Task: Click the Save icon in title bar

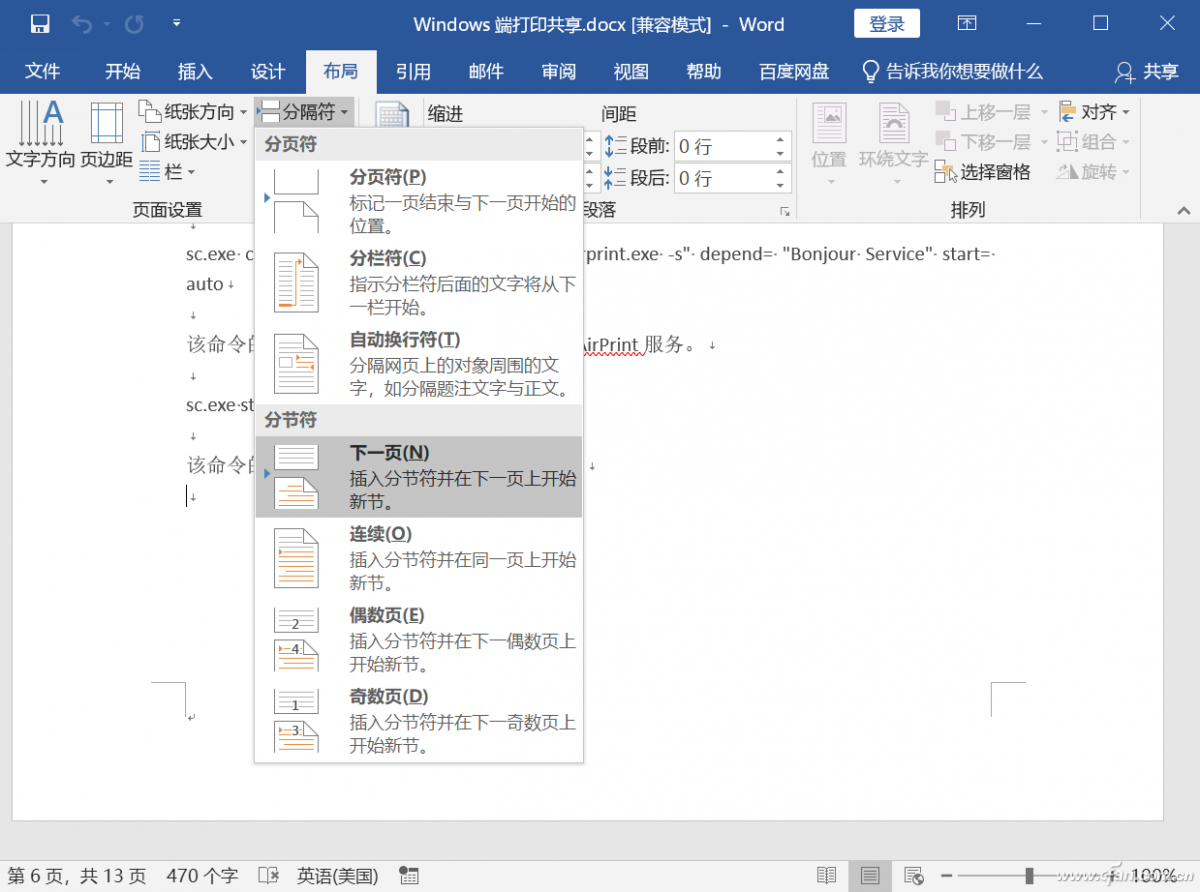Action: pos(40,24)
